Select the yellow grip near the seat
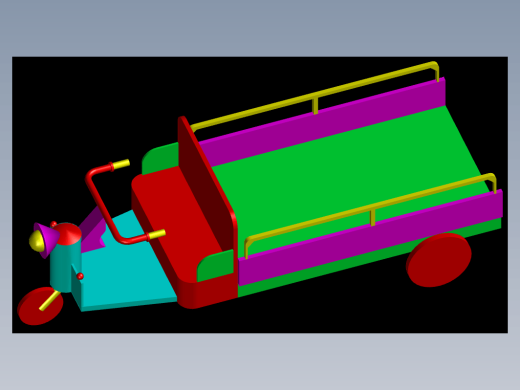The image size is (520, 390). click(x=157, y=234)
